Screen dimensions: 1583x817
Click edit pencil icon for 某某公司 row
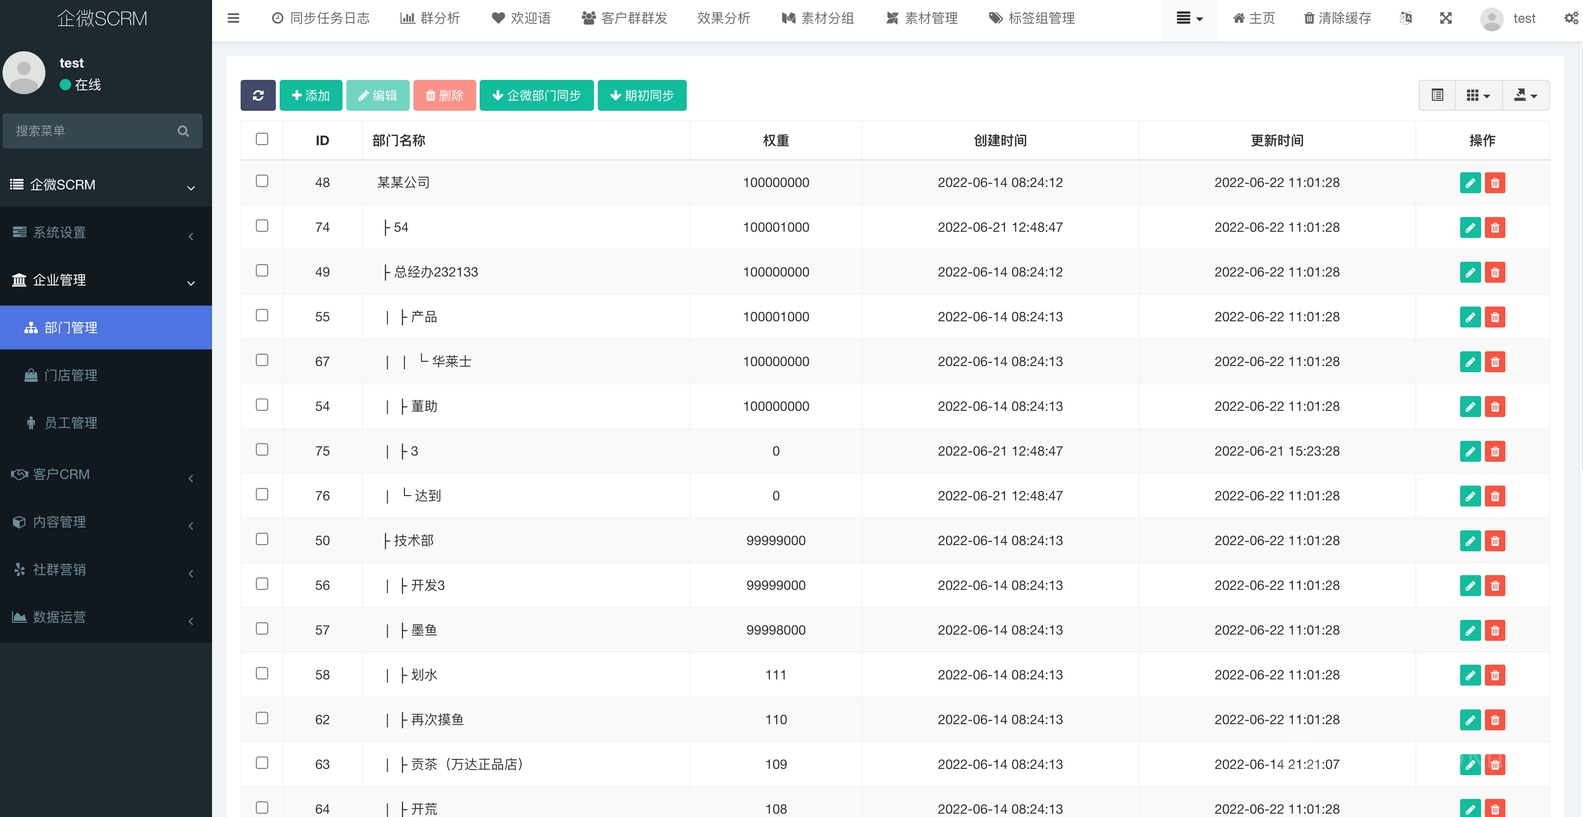click(1469, 183)
